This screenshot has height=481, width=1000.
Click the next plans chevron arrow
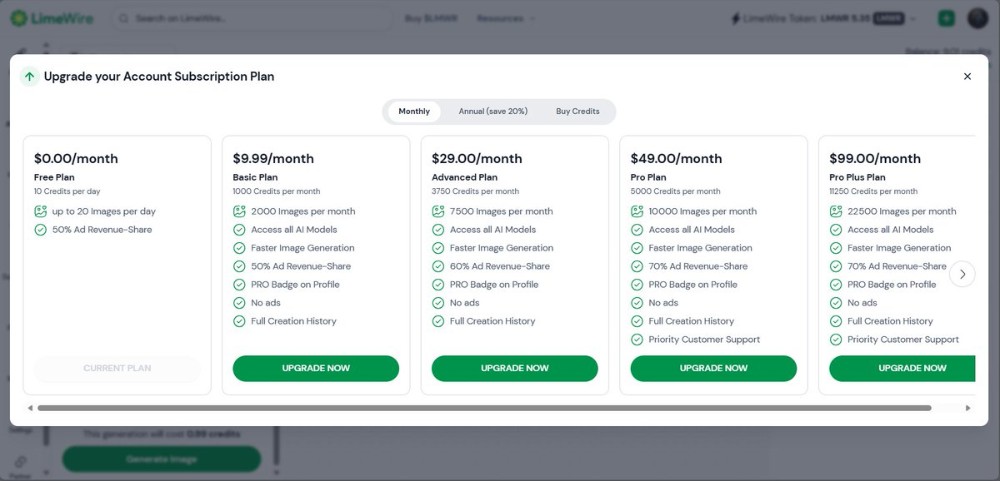[962, 274]
